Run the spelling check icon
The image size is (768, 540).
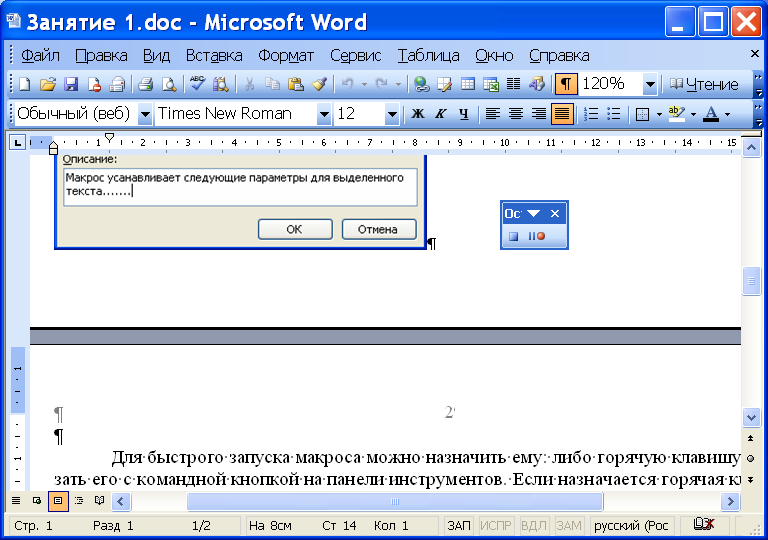[x=197, y=84]
